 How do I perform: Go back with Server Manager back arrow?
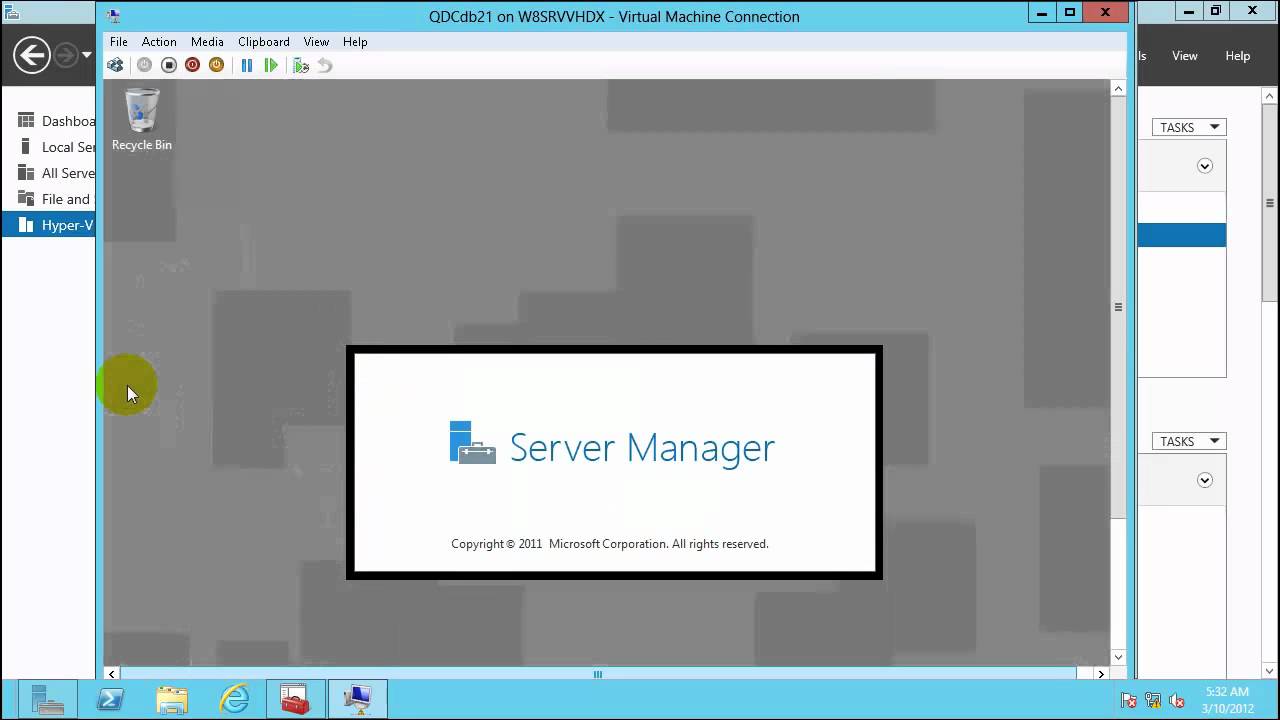(x=32, y=55)
